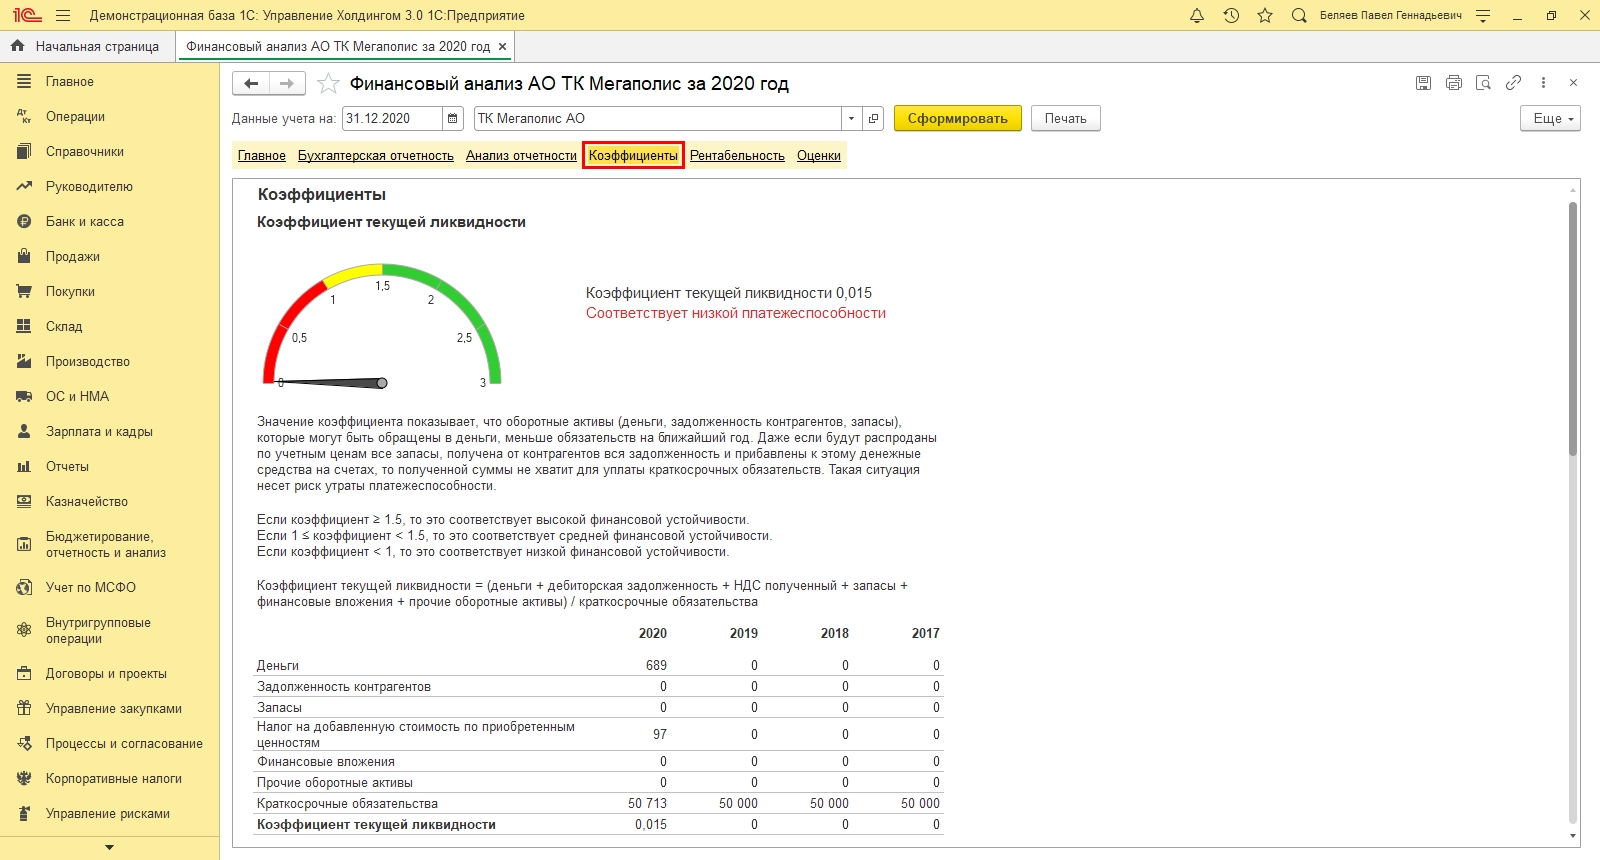Click the Сформировать button
The image size is (1600, 860).
[958, 119]
